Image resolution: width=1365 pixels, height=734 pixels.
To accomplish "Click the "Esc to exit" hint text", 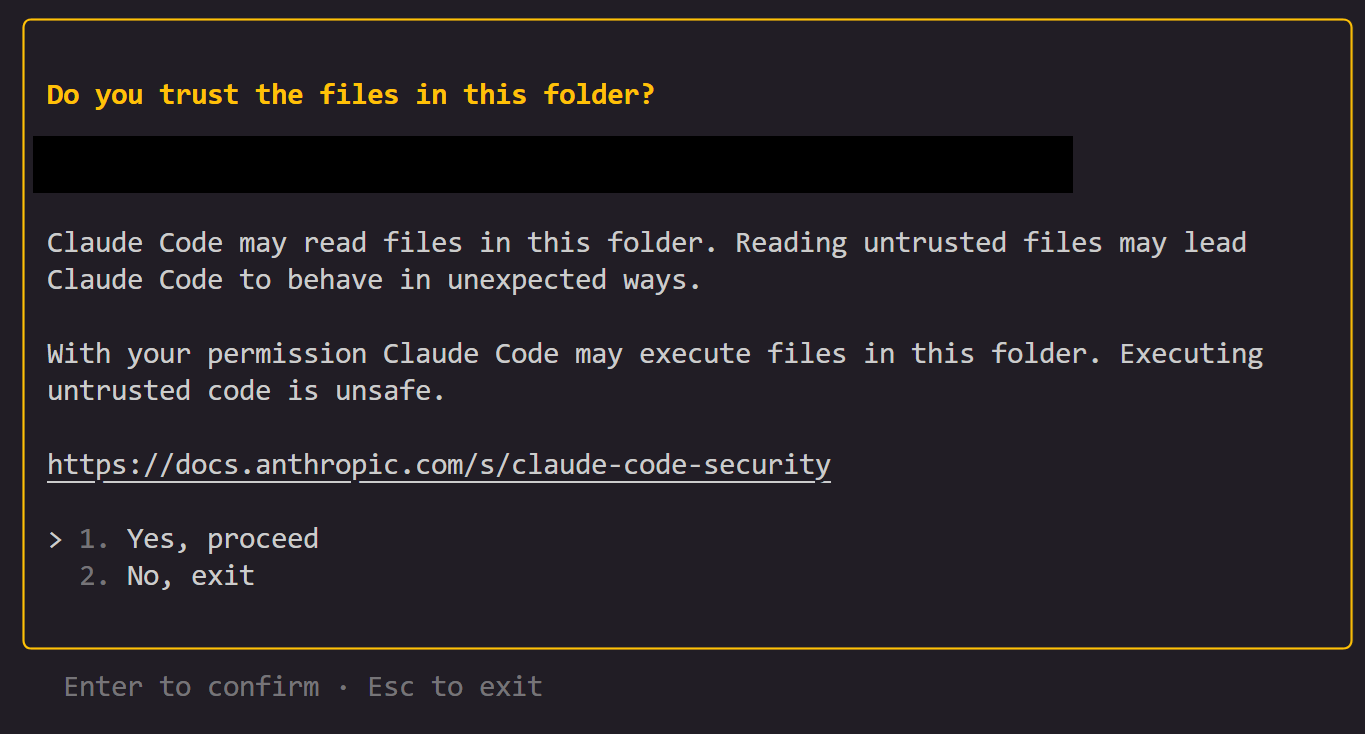I will tap(455, 686).
